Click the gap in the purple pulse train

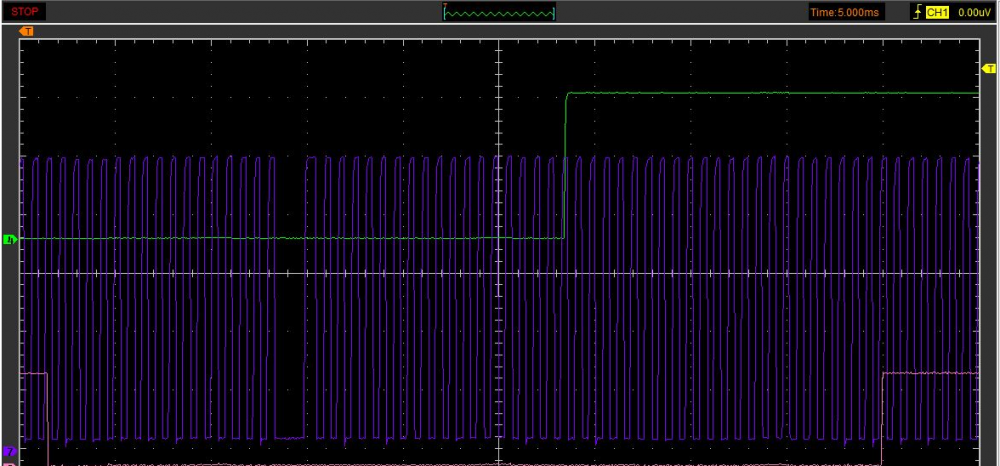pos(290,300)
